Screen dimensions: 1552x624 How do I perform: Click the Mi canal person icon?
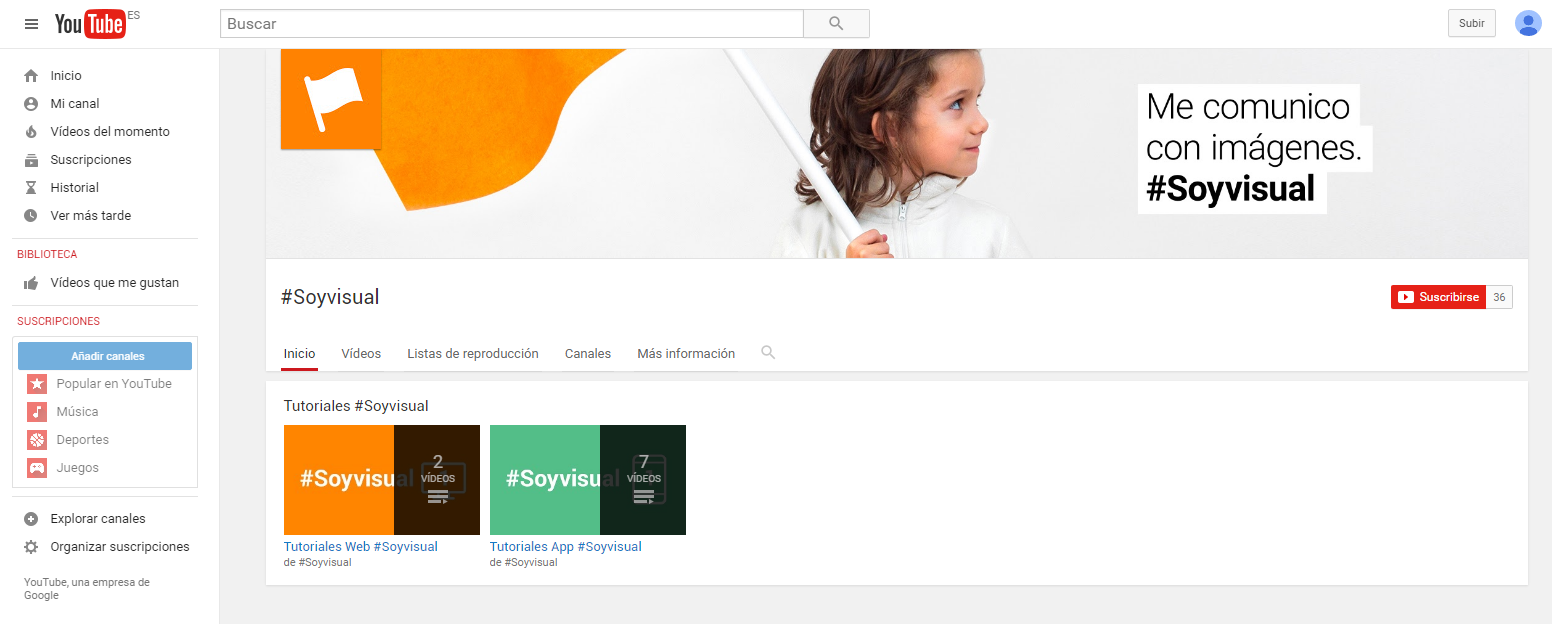[31, 104]
